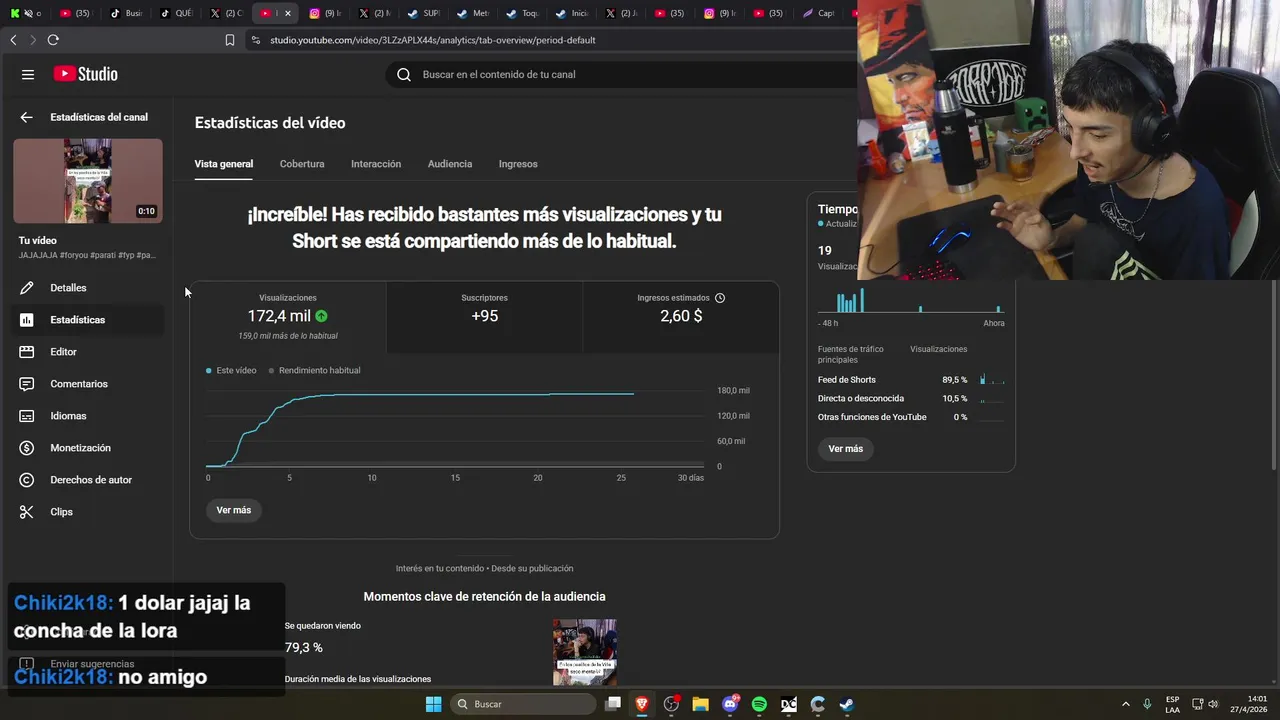
Task: Close the active YouTube Studio browser tab
Action: 289,13
